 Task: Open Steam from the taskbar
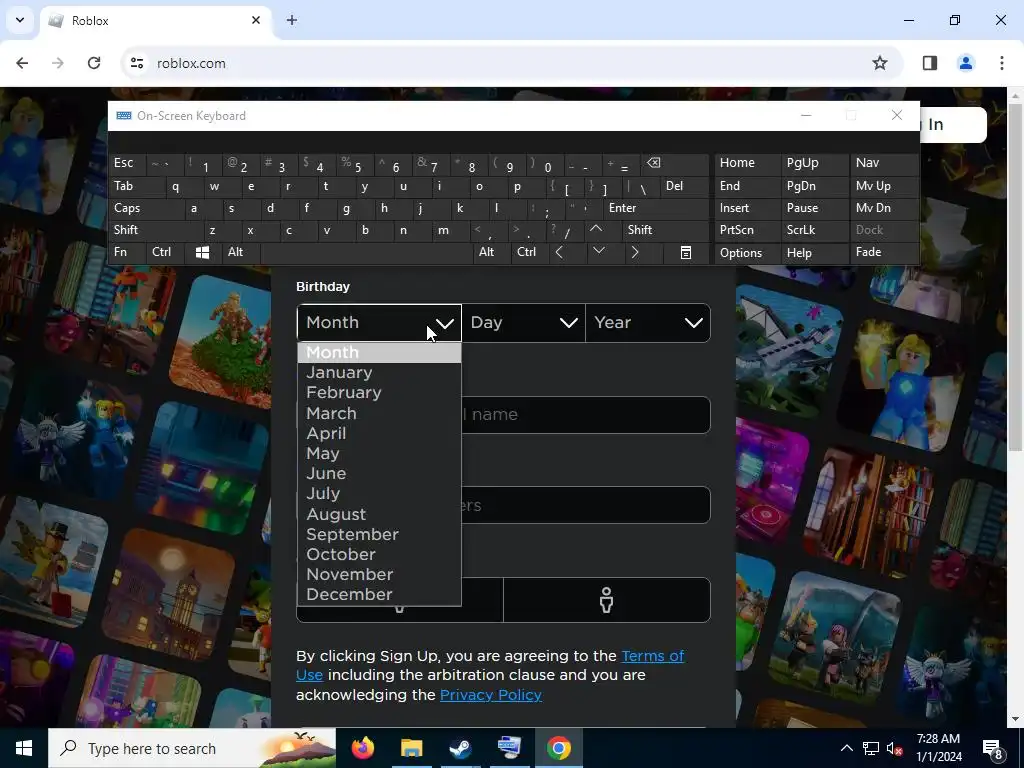tap(460, 748)
